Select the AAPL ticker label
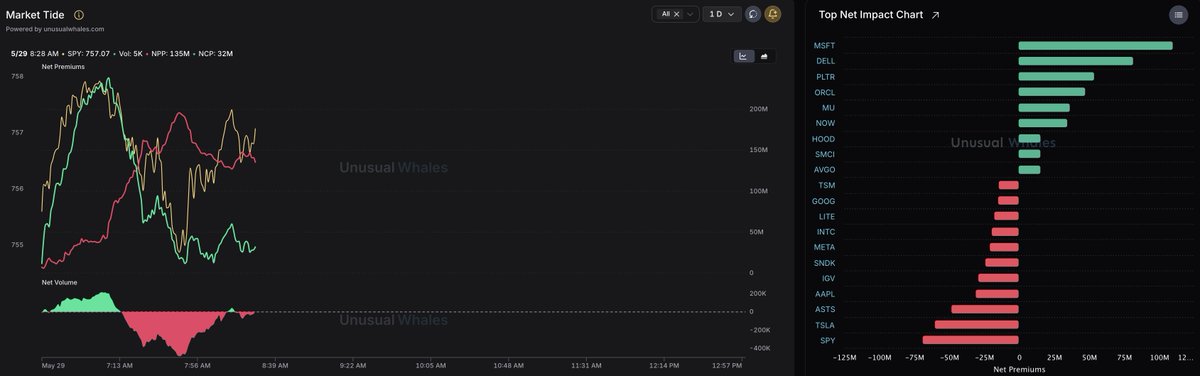The image size is (1200, 376). 825,294
